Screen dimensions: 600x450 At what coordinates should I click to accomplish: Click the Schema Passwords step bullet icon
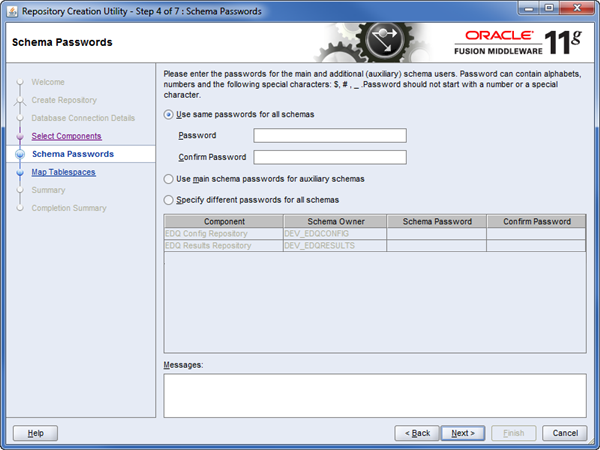coord(20,154)
